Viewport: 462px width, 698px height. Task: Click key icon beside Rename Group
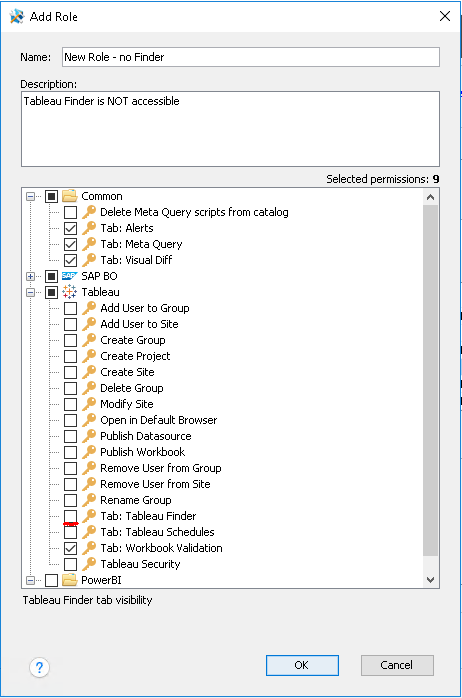click(x=89, y=500)
